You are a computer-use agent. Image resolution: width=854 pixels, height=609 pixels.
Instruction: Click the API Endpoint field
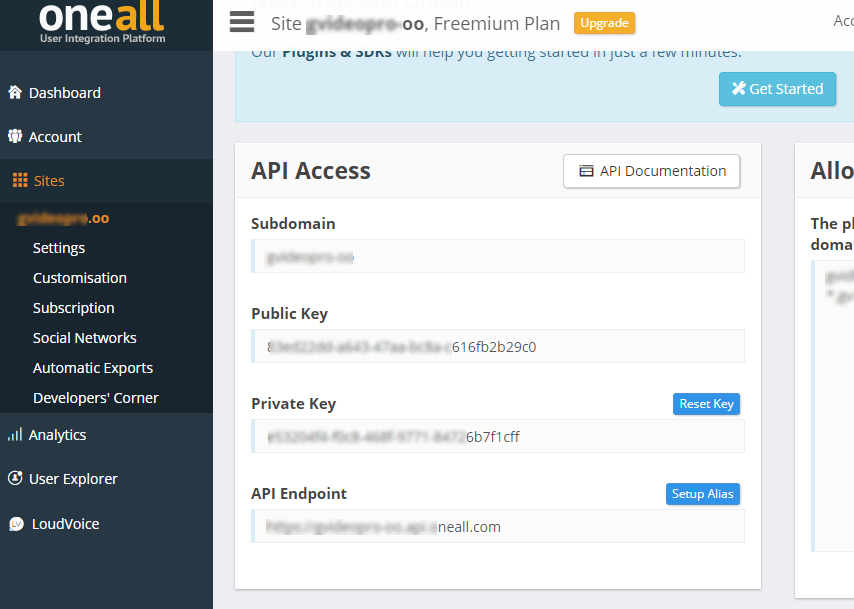click(x=498, y=526)
